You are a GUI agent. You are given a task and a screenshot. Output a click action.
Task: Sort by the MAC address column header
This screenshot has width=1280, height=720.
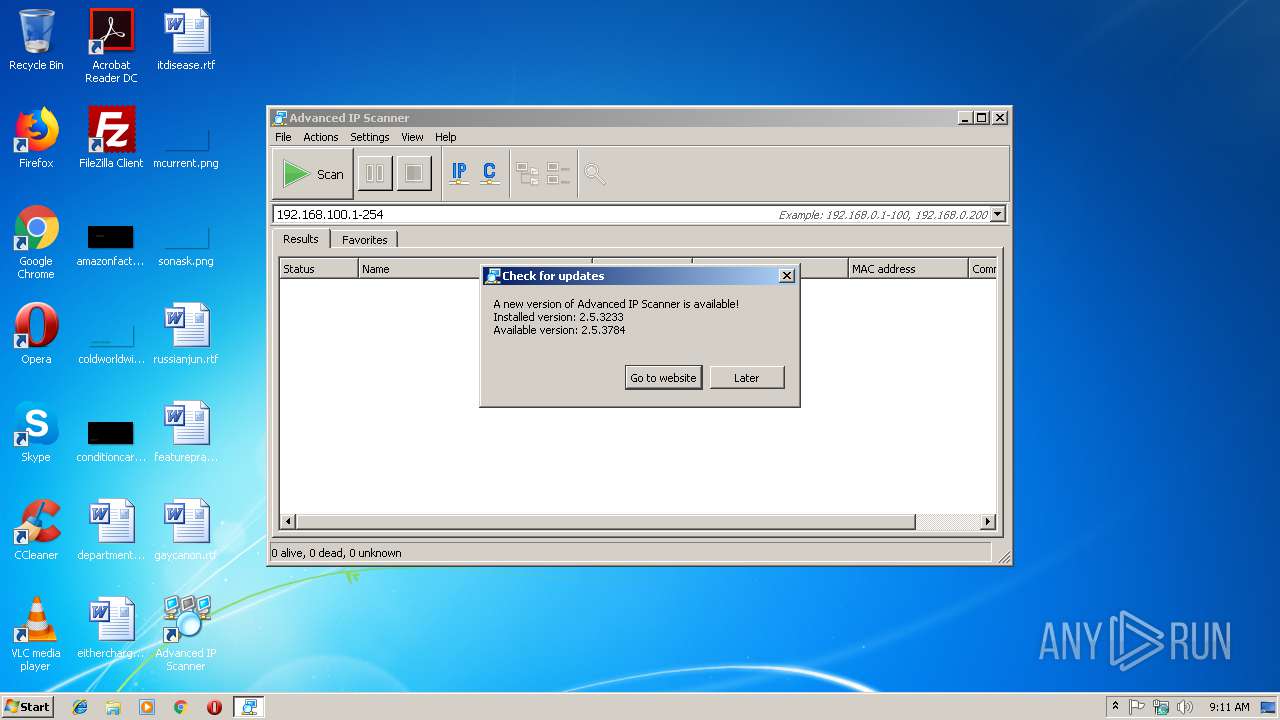pos(908,269)
